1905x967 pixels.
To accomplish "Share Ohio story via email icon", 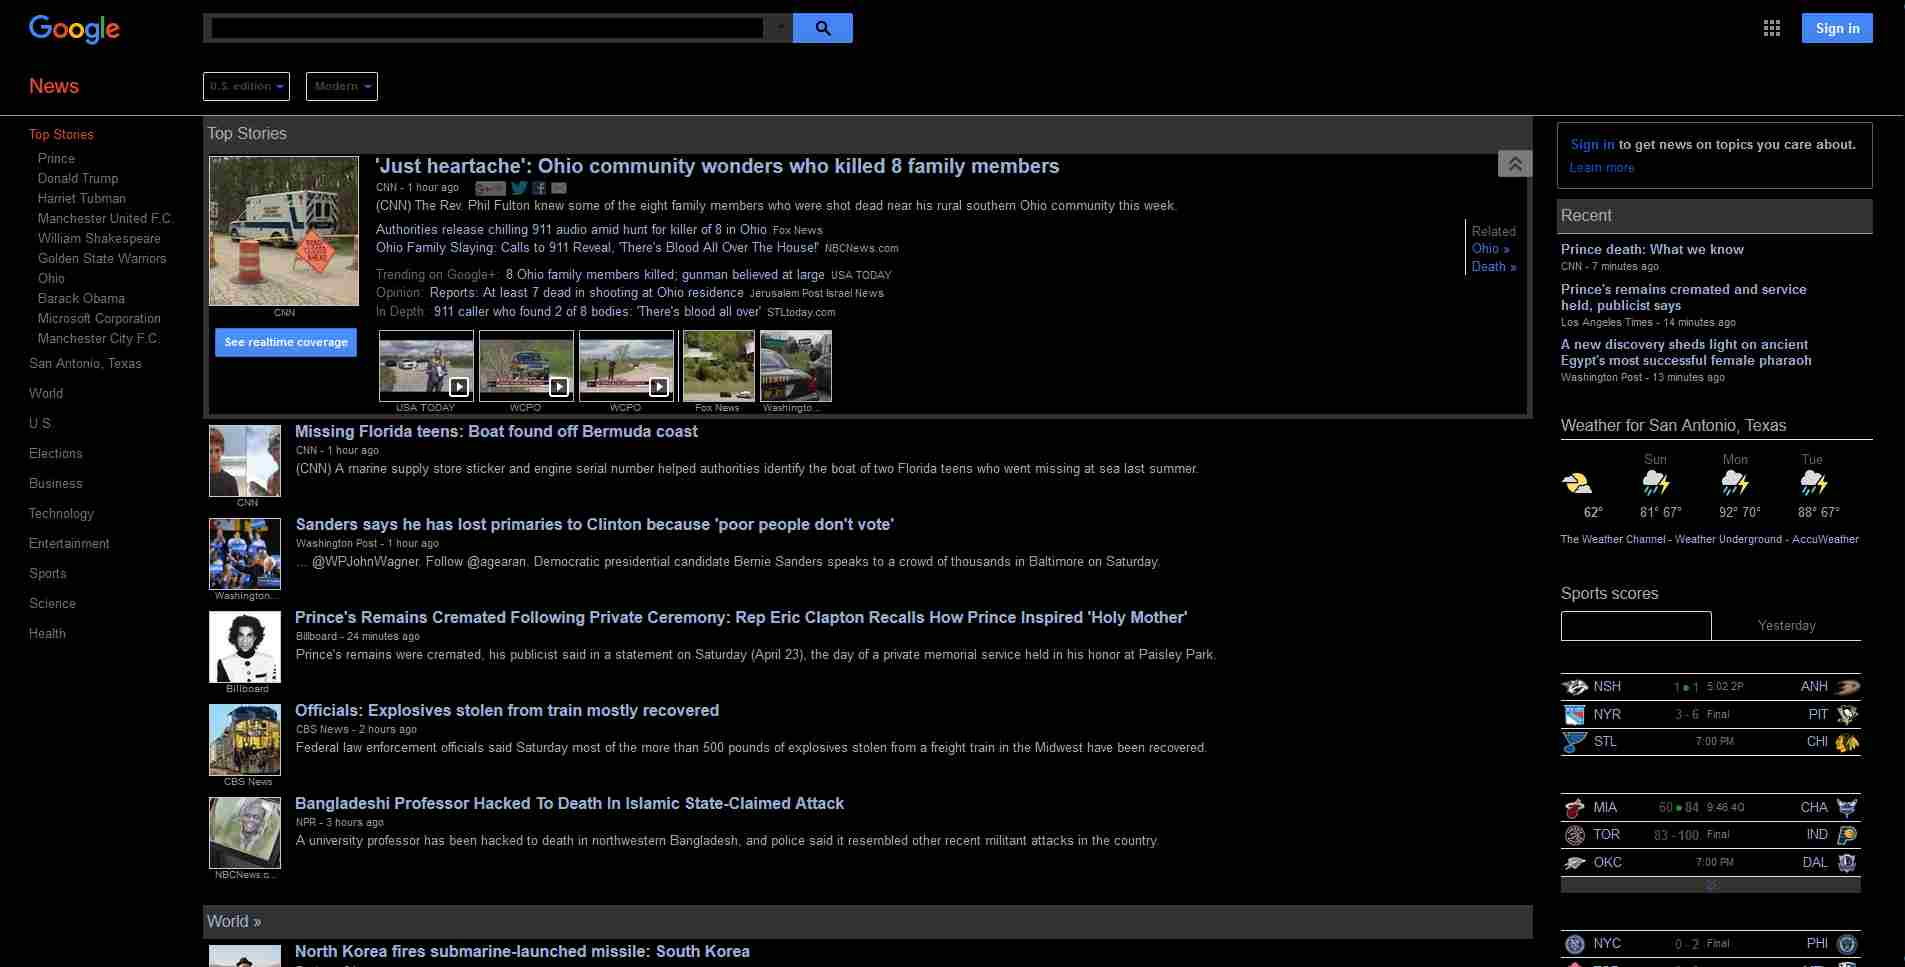I will coord(559,187).
